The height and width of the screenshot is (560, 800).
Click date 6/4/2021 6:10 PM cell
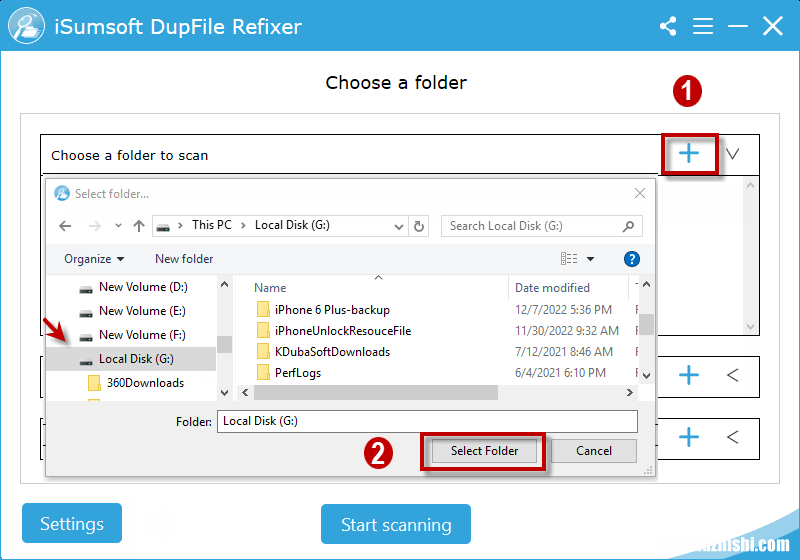[x=560, y=373]
